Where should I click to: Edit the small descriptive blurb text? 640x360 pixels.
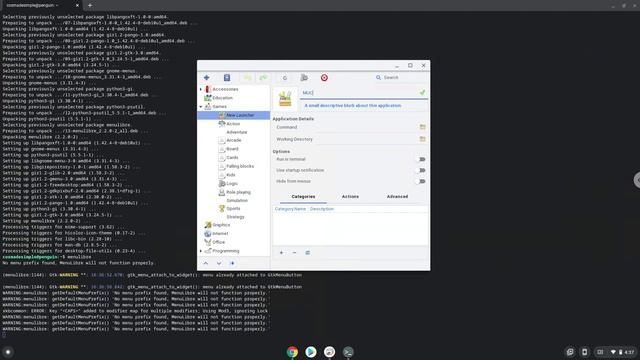coord(353,106)
